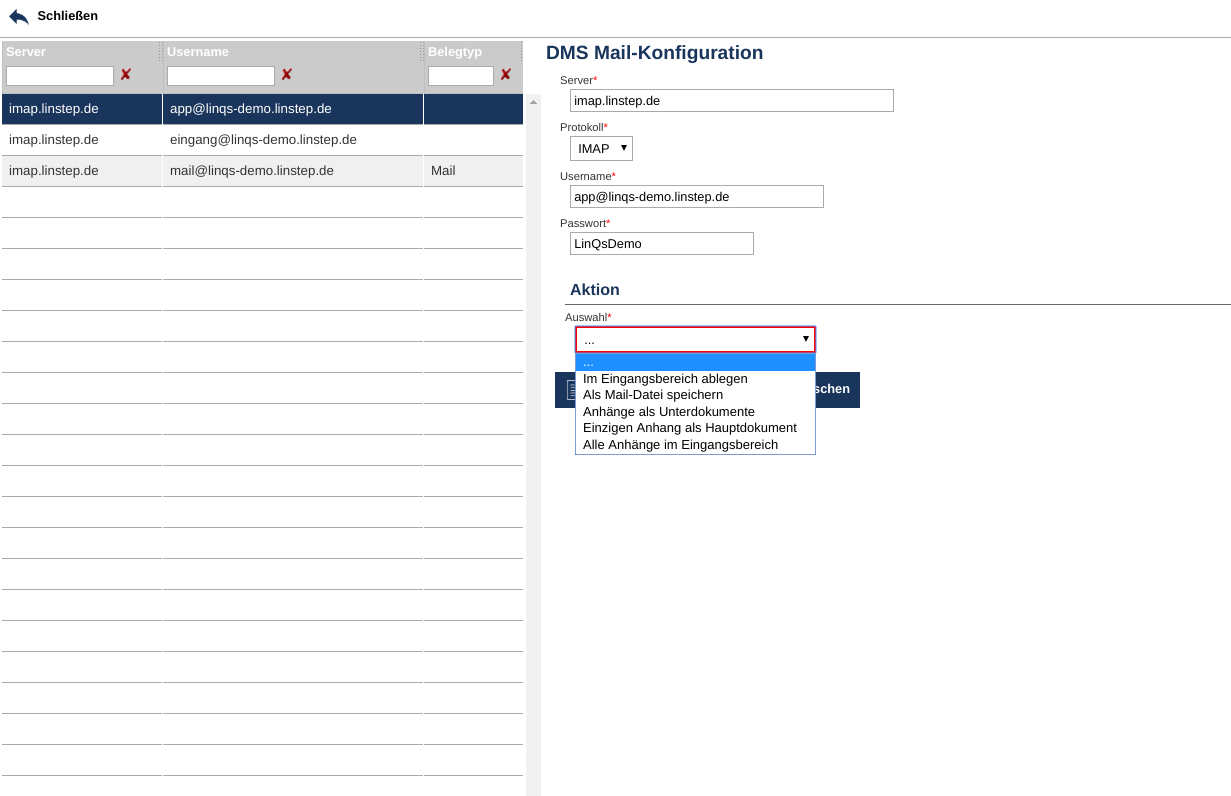Click the partially hidden Löschen button
Screen dimensions: 1231x796
point(837,389)
